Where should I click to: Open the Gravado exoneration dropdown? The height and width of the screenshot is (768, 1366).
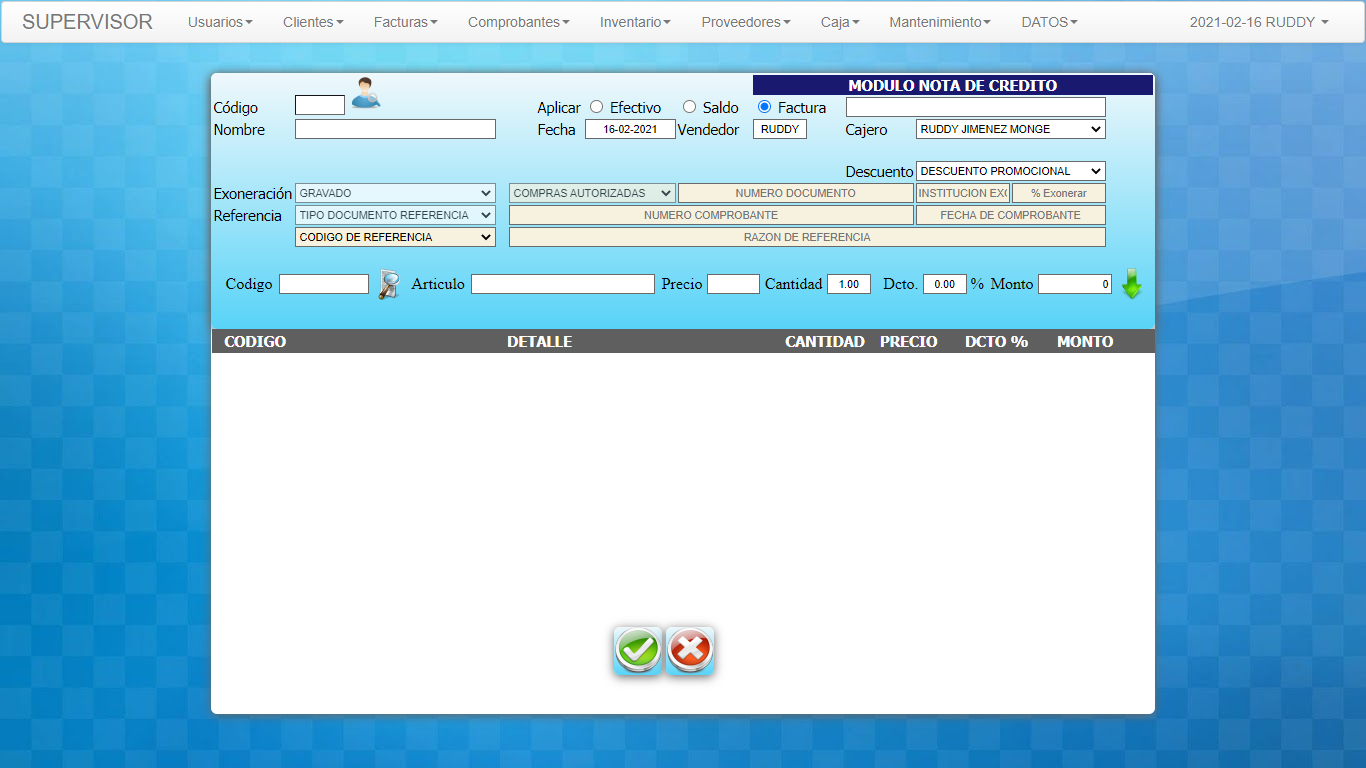[395, 193]
